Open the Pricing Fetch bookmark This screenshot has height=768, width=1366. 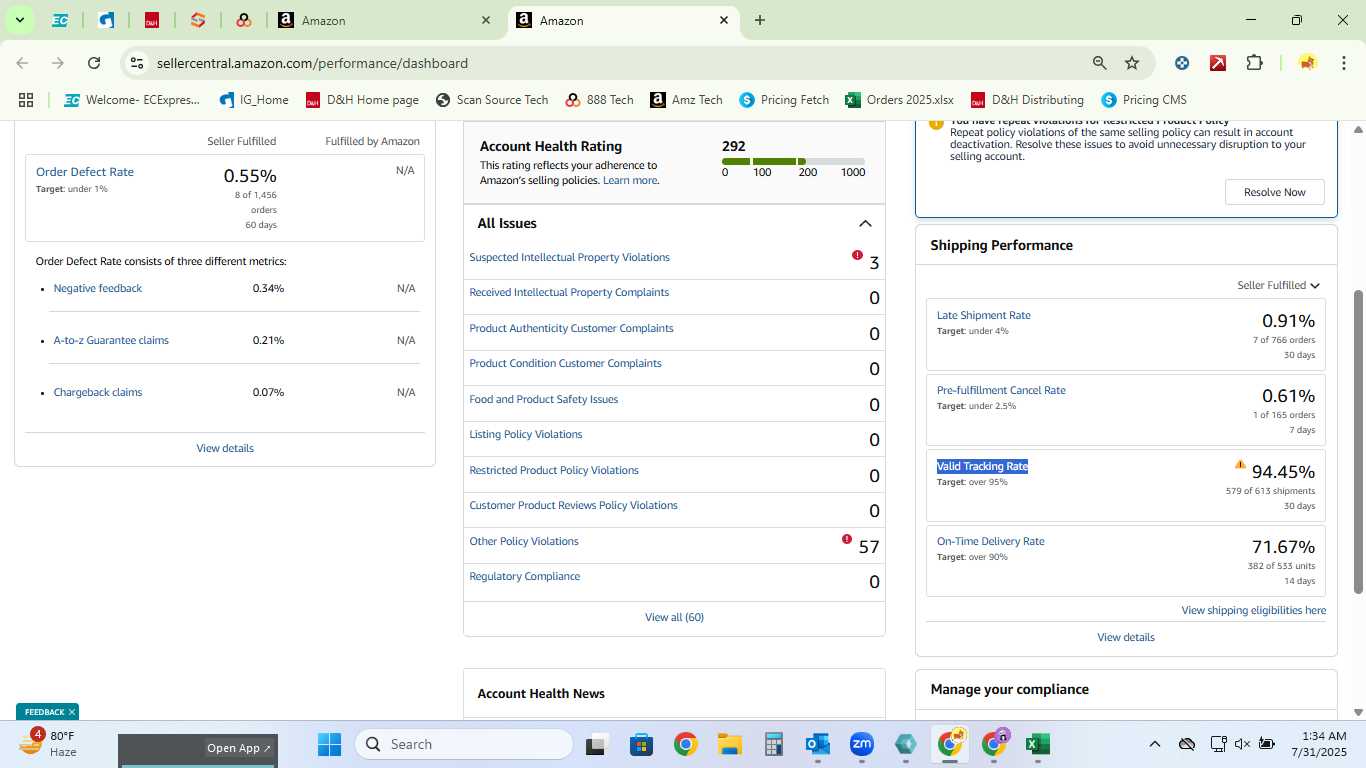click(x=784, y=100)
